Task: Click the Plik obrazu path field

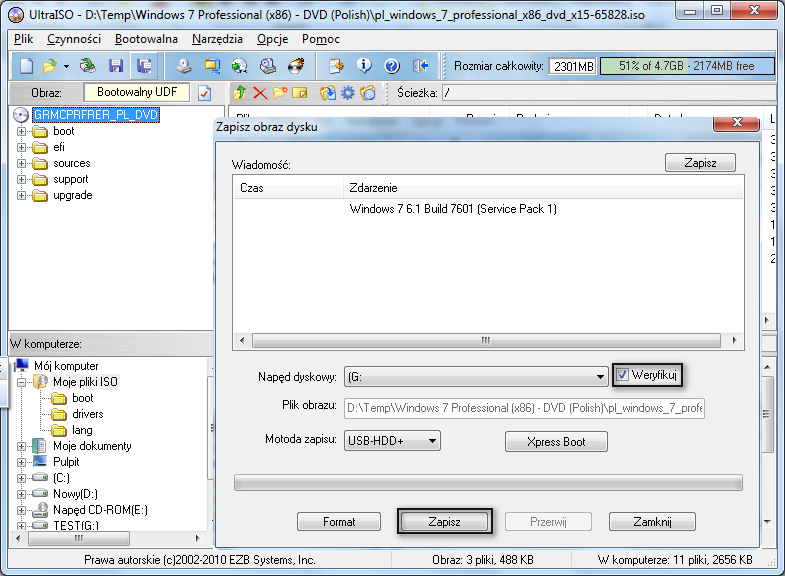Action: pos(524,408)
